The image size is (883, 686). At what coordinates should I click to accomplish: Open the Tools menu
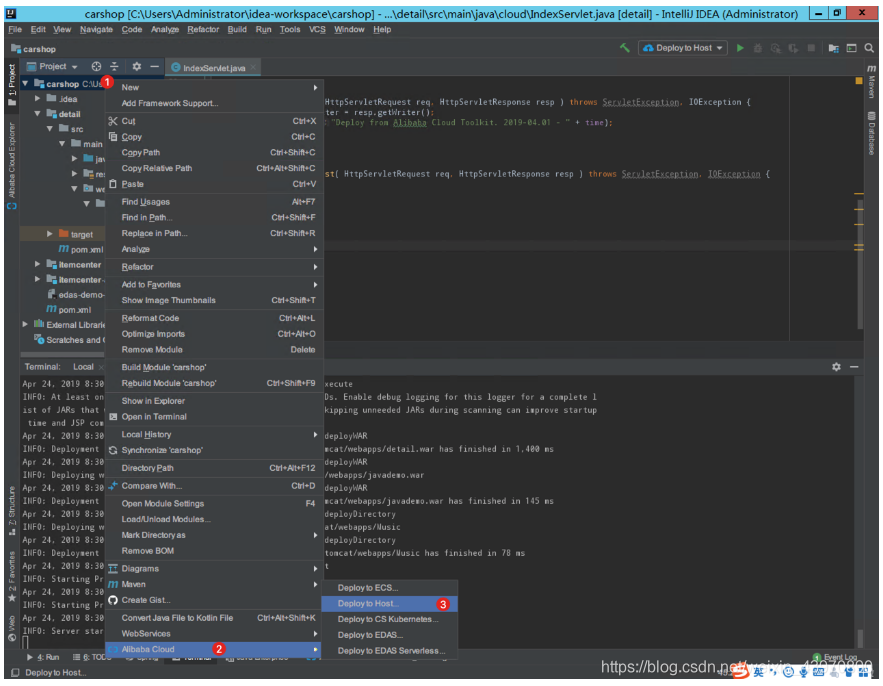click(x=289, y=29)
